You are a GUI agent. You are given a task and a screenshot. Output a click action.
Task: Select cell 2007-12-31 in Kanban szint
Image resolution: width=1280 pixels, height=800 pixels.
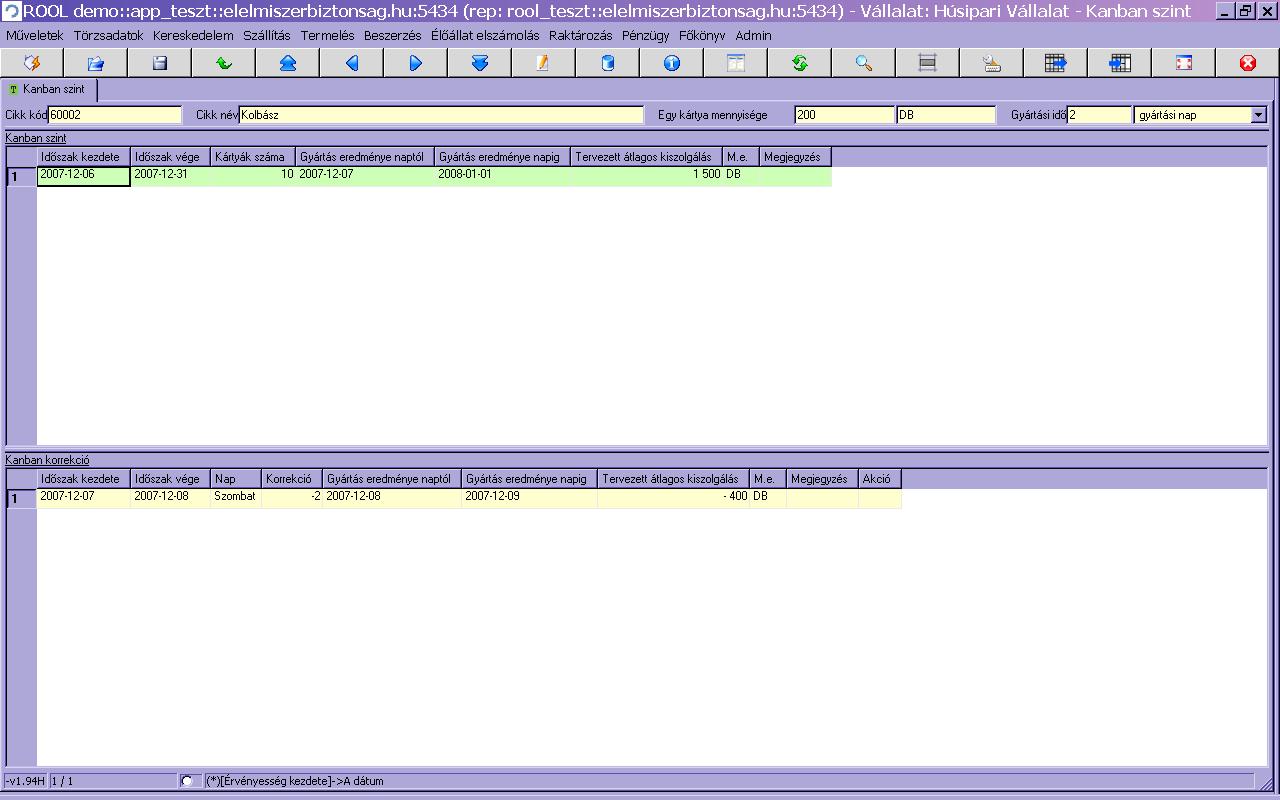(171, 176)
